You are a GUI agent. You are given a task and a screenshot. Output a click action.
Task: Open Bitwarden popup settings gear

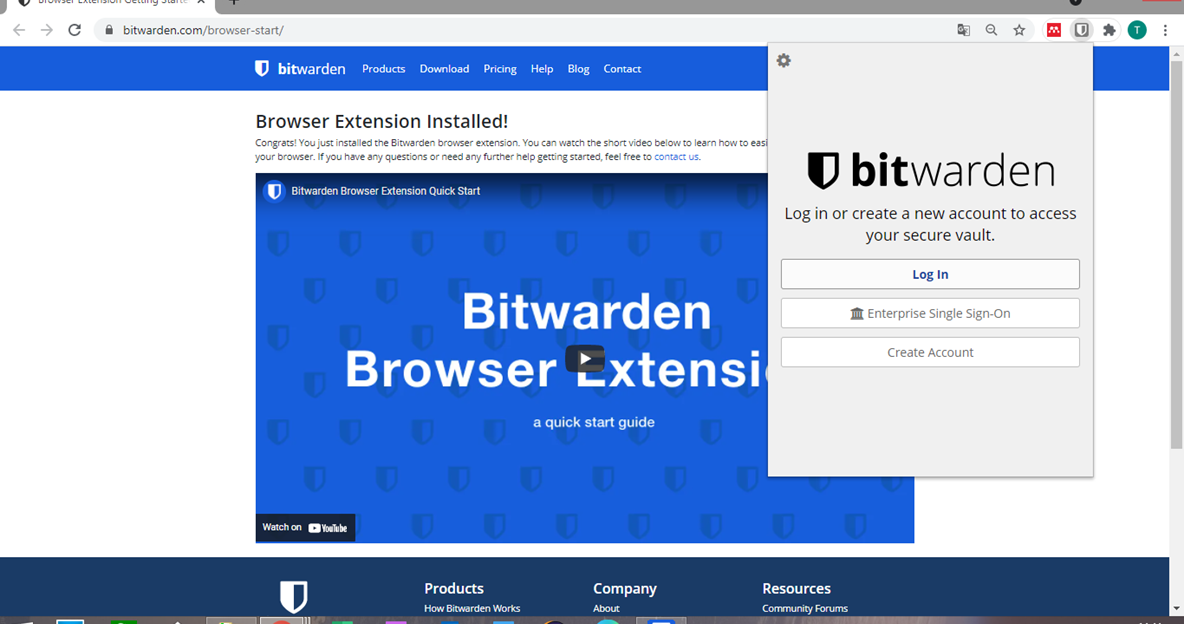(784, 60)
